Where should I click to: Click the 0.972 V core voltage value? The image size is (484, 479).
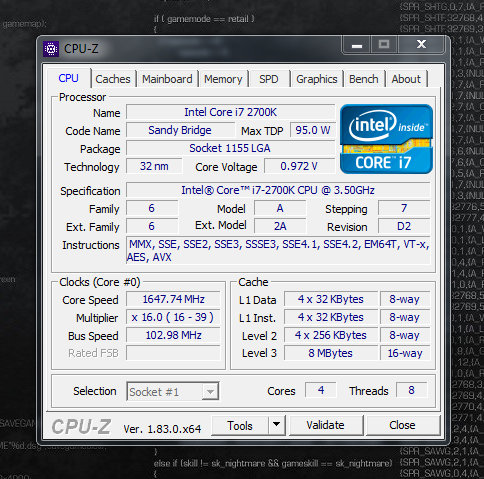[299, 166]
